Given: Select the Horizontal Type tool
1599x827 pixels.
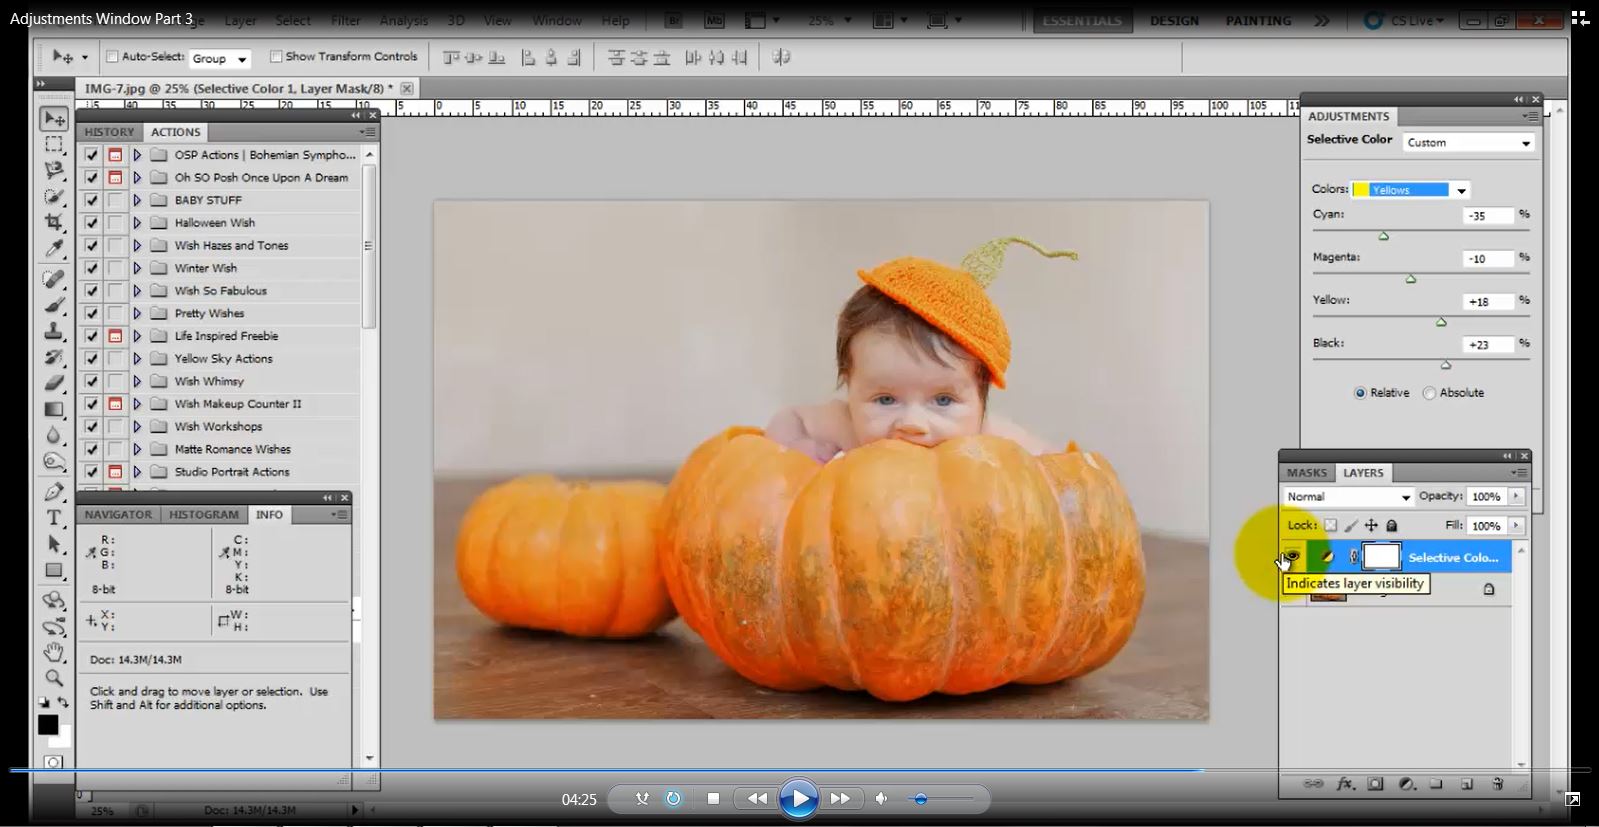Looking at the screenshot, I should coord(54,518).
